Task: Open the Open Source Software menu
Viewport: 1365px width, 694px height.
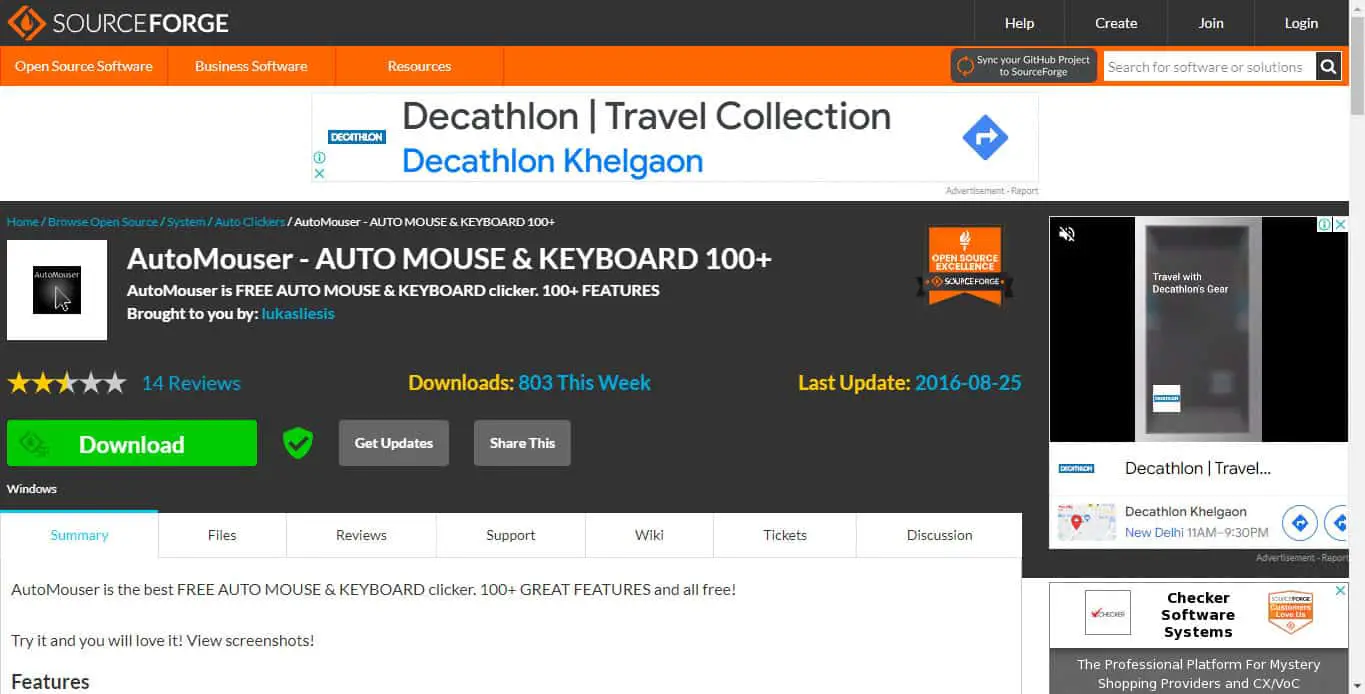Action: [x=84, y=66]
